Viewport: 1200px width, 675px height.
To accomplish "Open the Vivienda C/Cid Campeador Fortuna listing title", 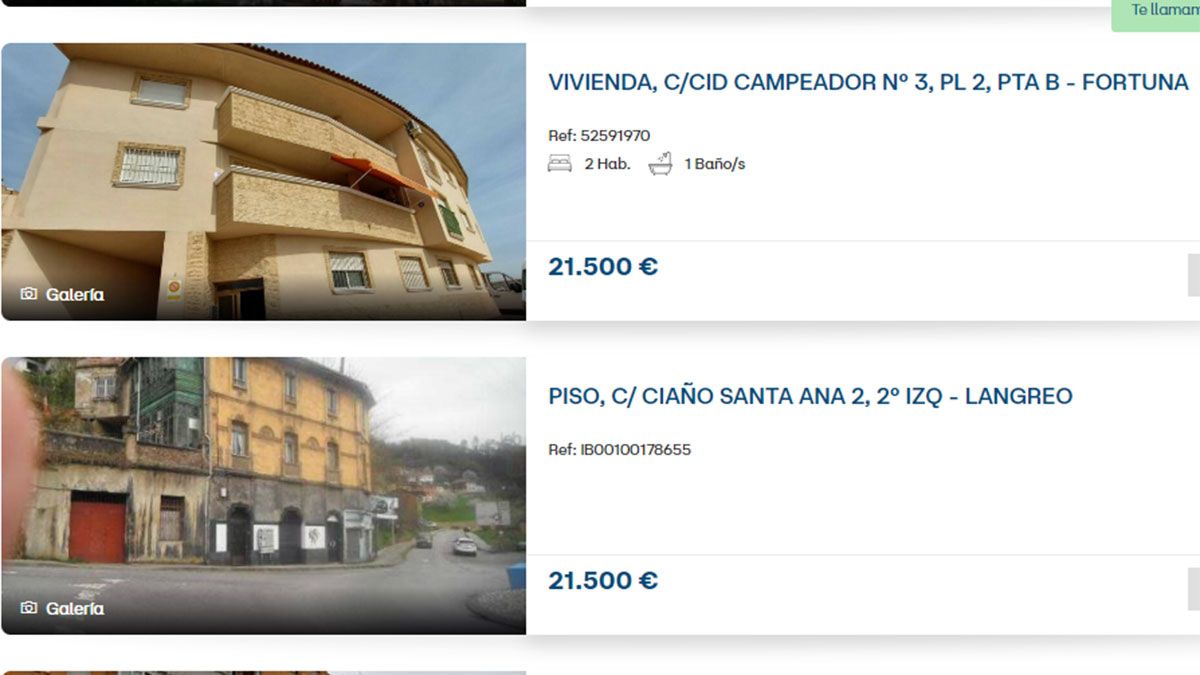I will coord(868,83).
